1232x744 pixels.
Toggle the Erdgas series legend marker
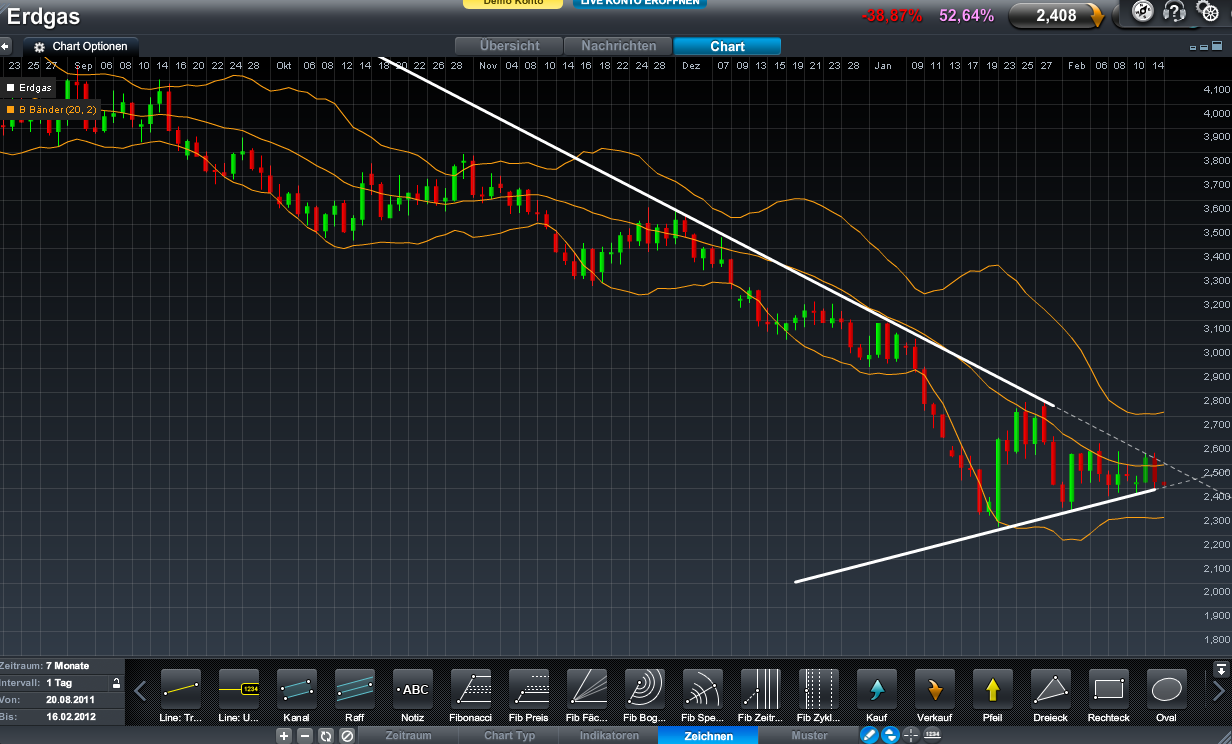coord(11,88)
